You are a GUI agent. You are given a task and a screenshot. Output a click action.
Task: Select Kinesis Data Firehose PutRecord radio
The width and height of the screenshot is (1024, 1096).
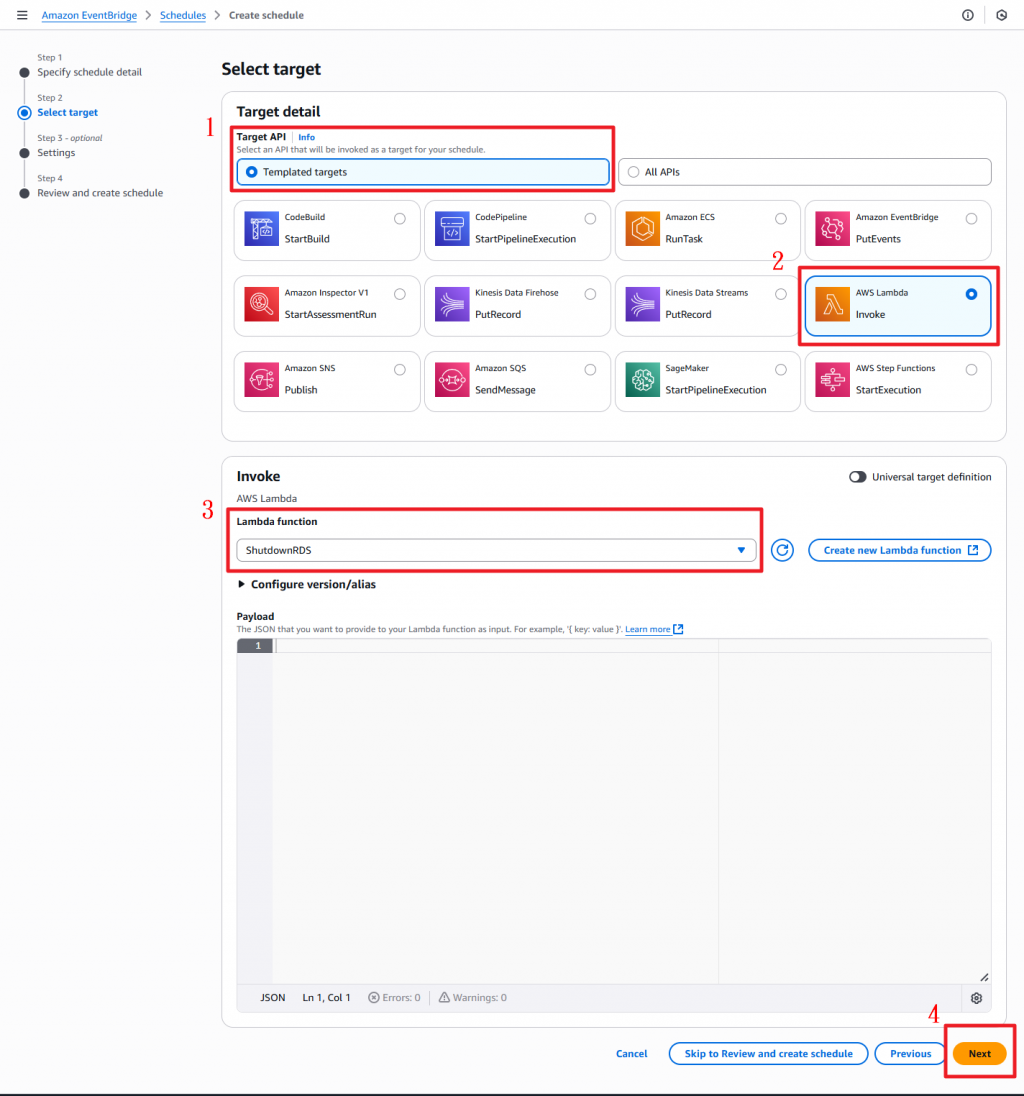[591, 294]
